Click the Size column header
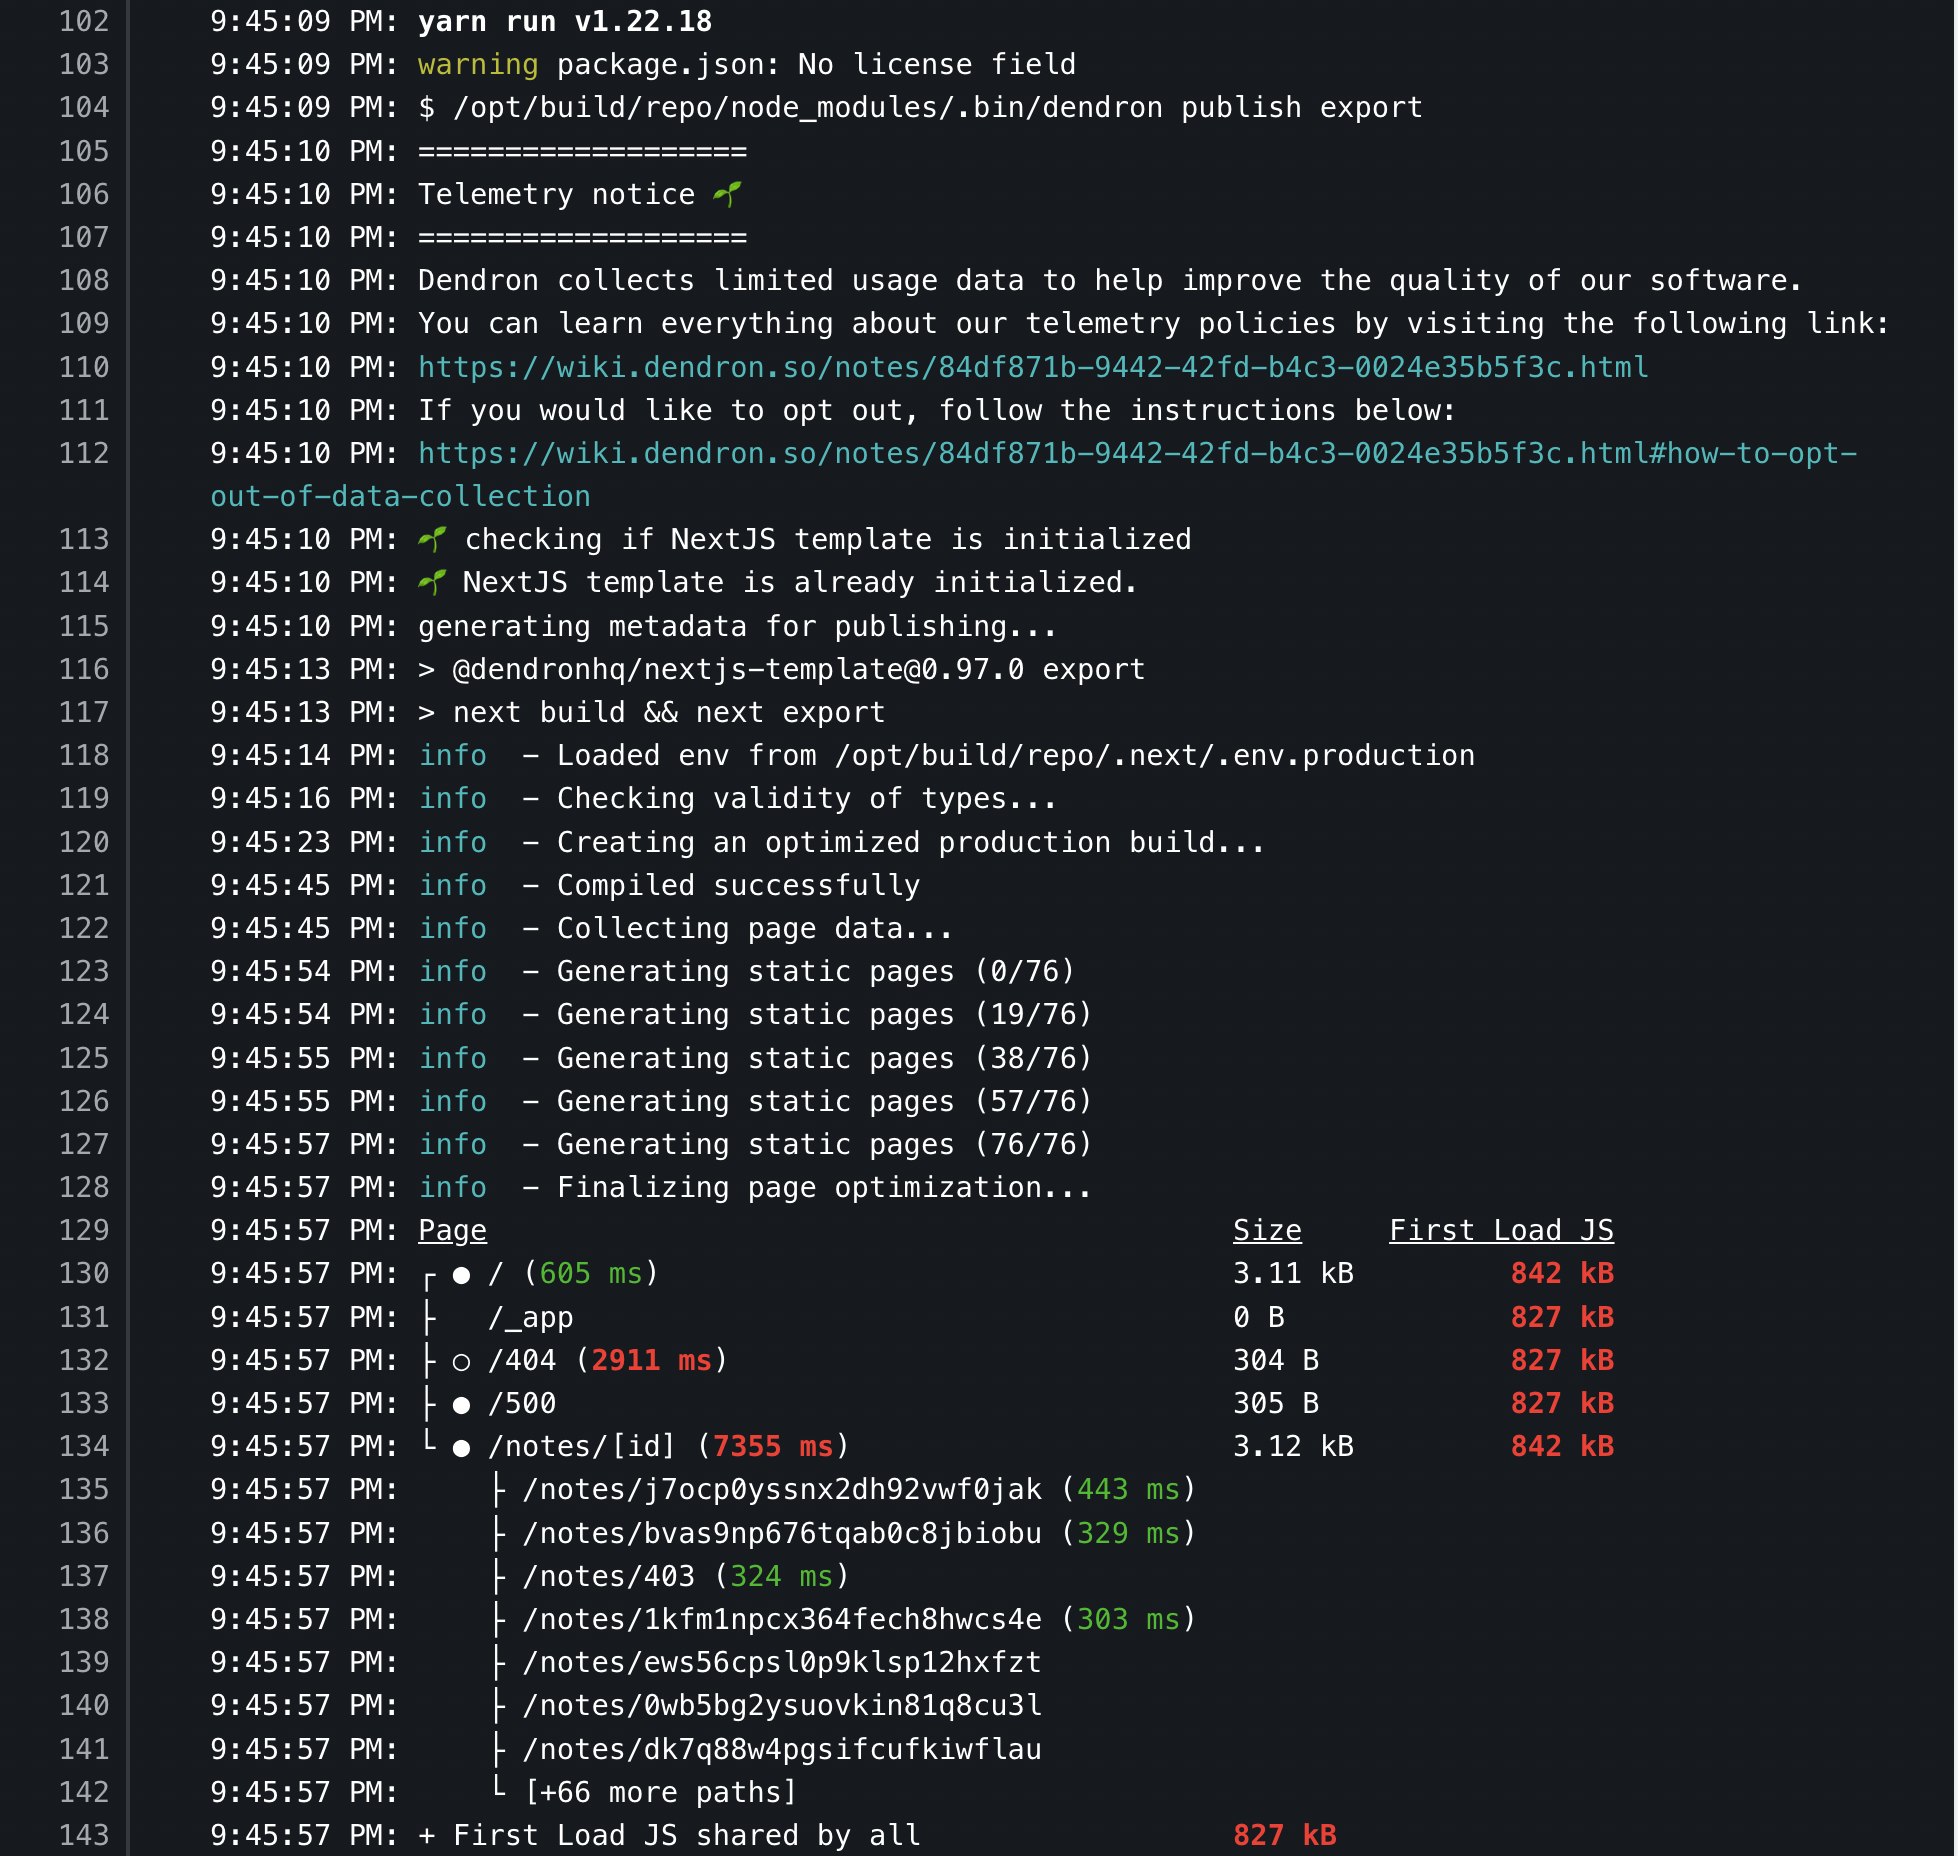The image size is (1958, 1856). (1268, 1230)
